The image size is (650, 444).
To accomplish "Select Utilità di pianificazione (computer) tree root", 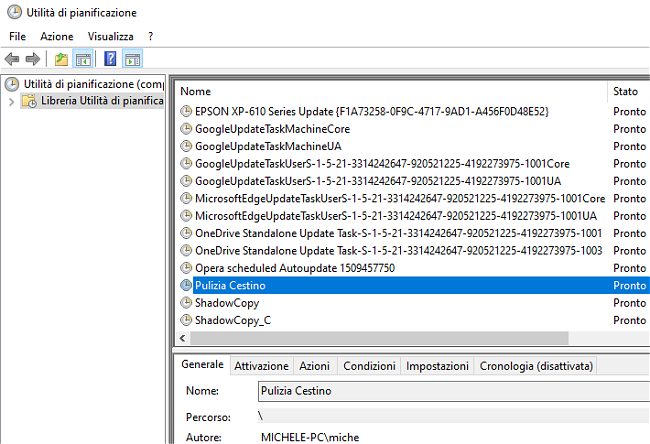I will pyautogui.click(x=94, y=84).
